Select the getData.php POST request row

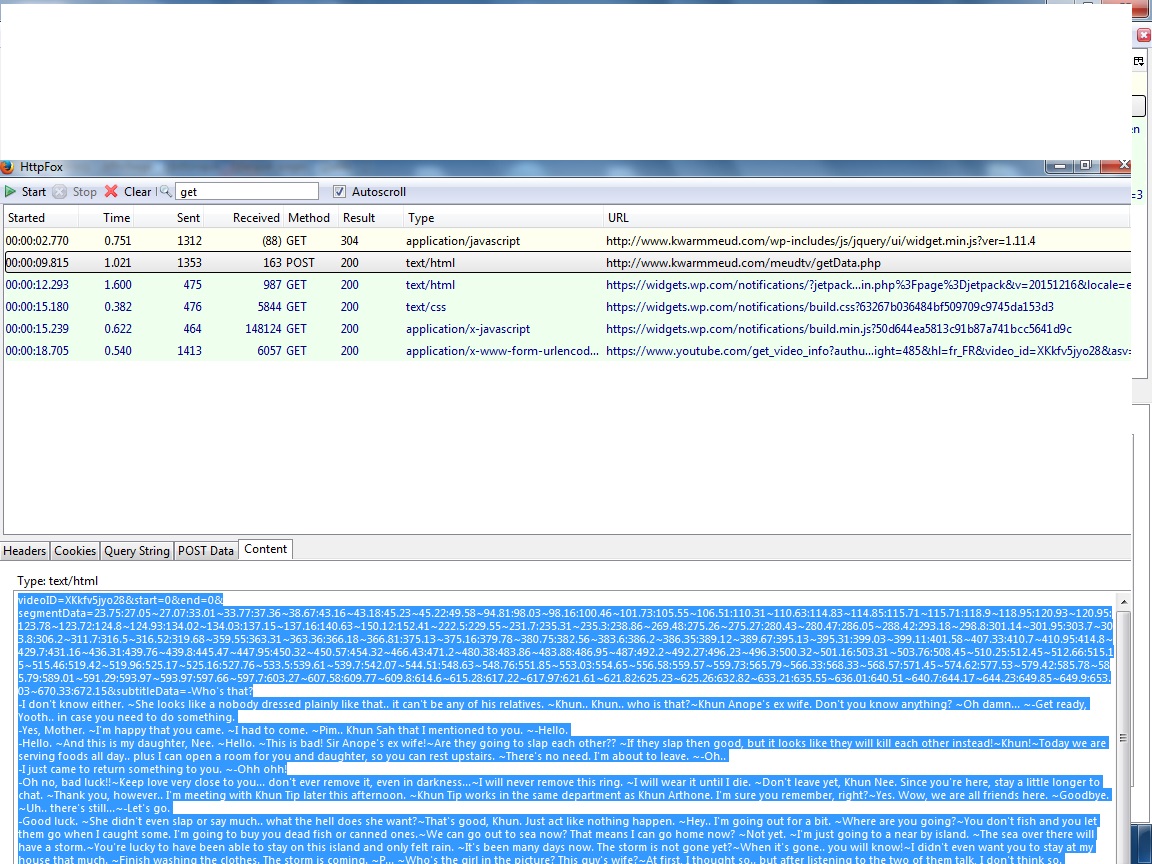567,262
